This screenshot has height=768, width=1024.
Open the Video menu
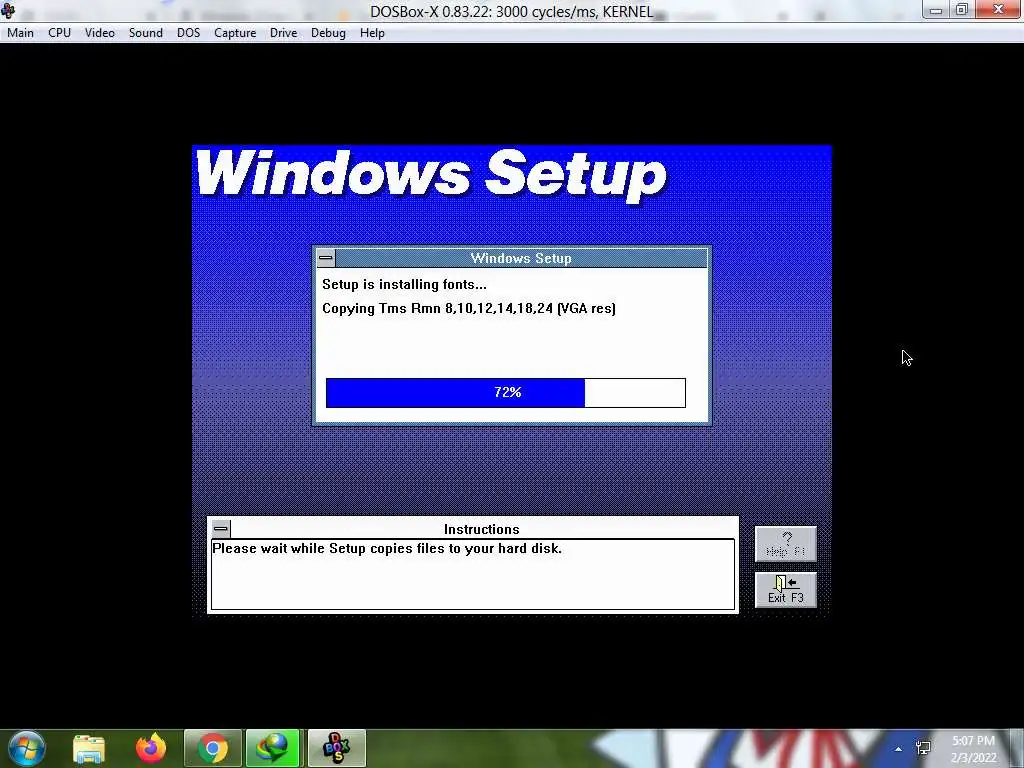tap(99, 33)
